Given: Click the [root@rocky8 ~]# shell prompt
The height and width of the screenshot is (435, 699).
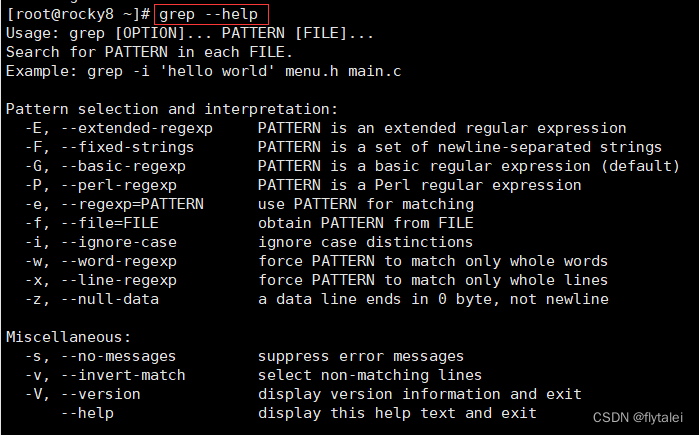Looking at the screenshot, I should click(x=78, y=14).
